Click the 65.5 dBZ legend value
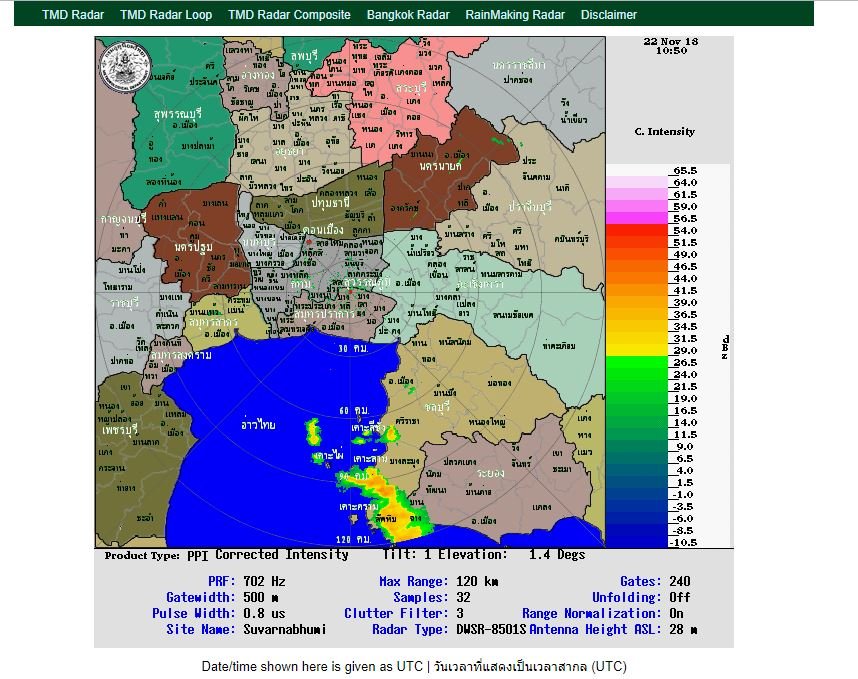The image size is (858, 679). (685, 171)
